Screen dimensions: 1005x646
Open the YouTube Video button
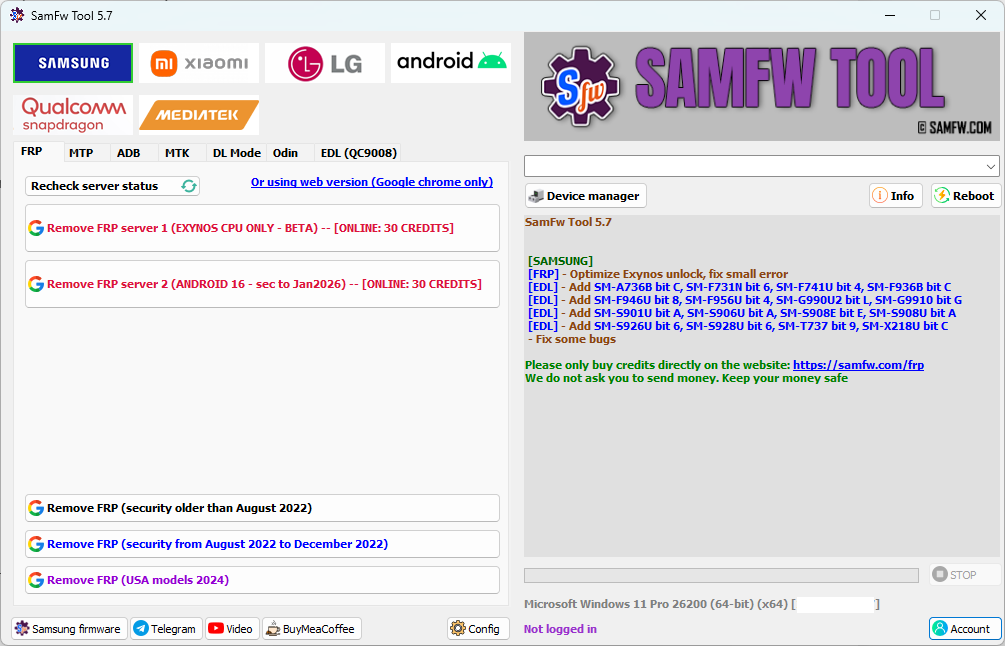pos(233,629)
